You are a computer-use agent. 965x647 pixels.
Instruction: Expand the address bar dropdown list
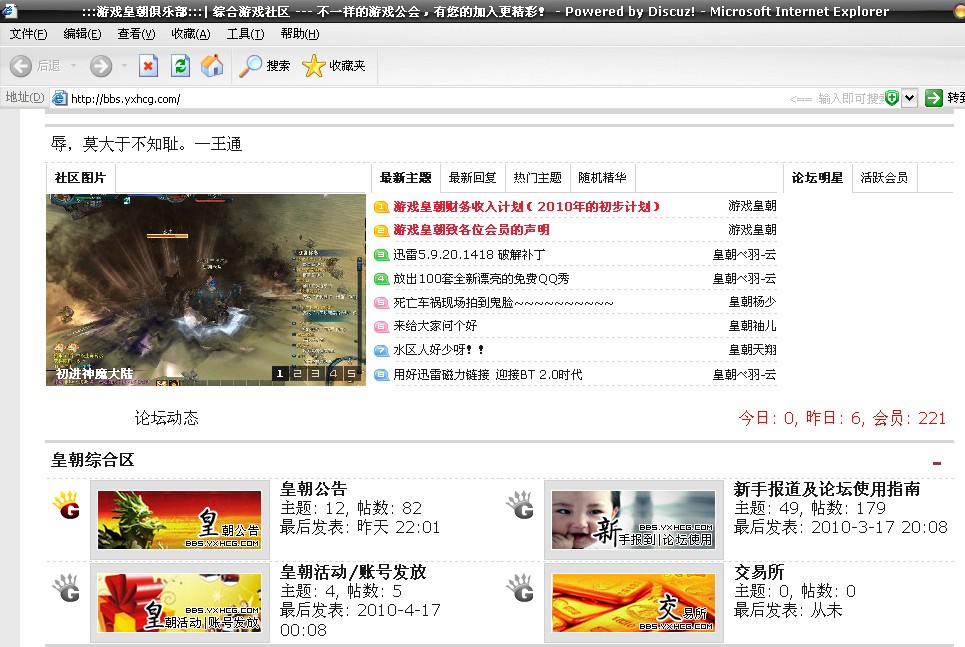(910, 98)
